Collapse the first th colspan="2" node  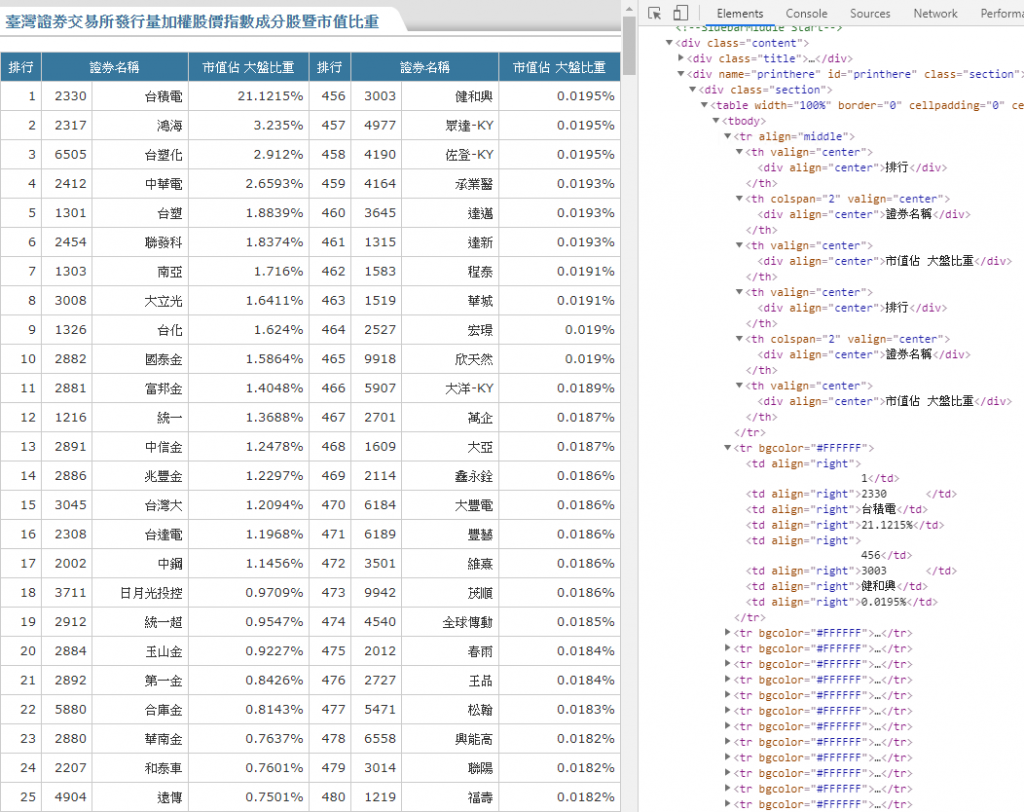coord(739,199)
